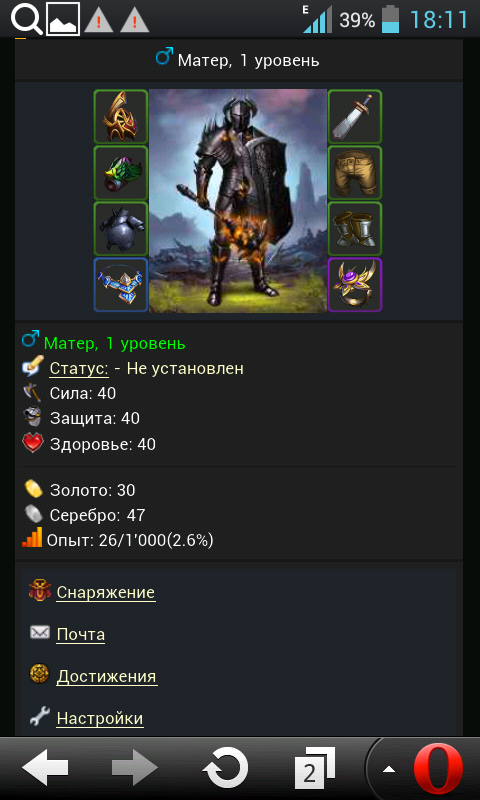This screenshot has height=800, width=480.
Task: View the Достижения achievements page
Action: point(107,677)
